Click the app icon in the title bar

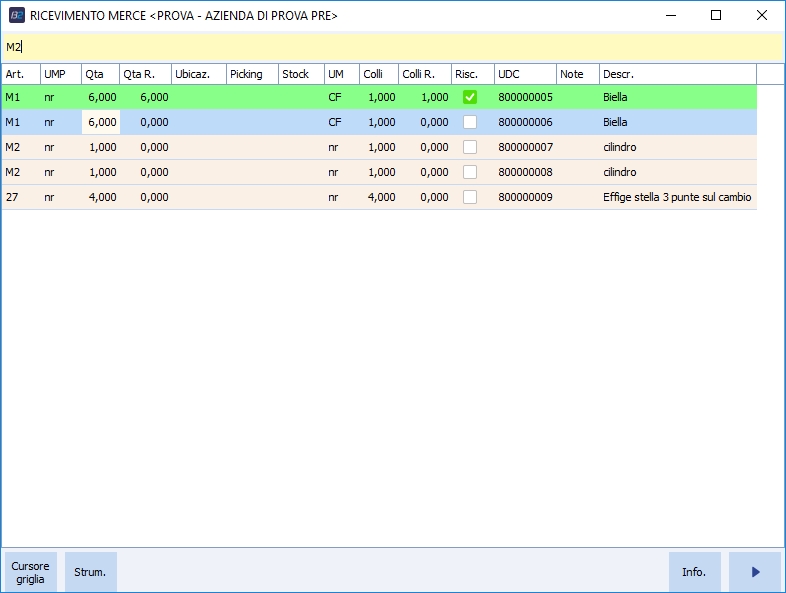17,15
